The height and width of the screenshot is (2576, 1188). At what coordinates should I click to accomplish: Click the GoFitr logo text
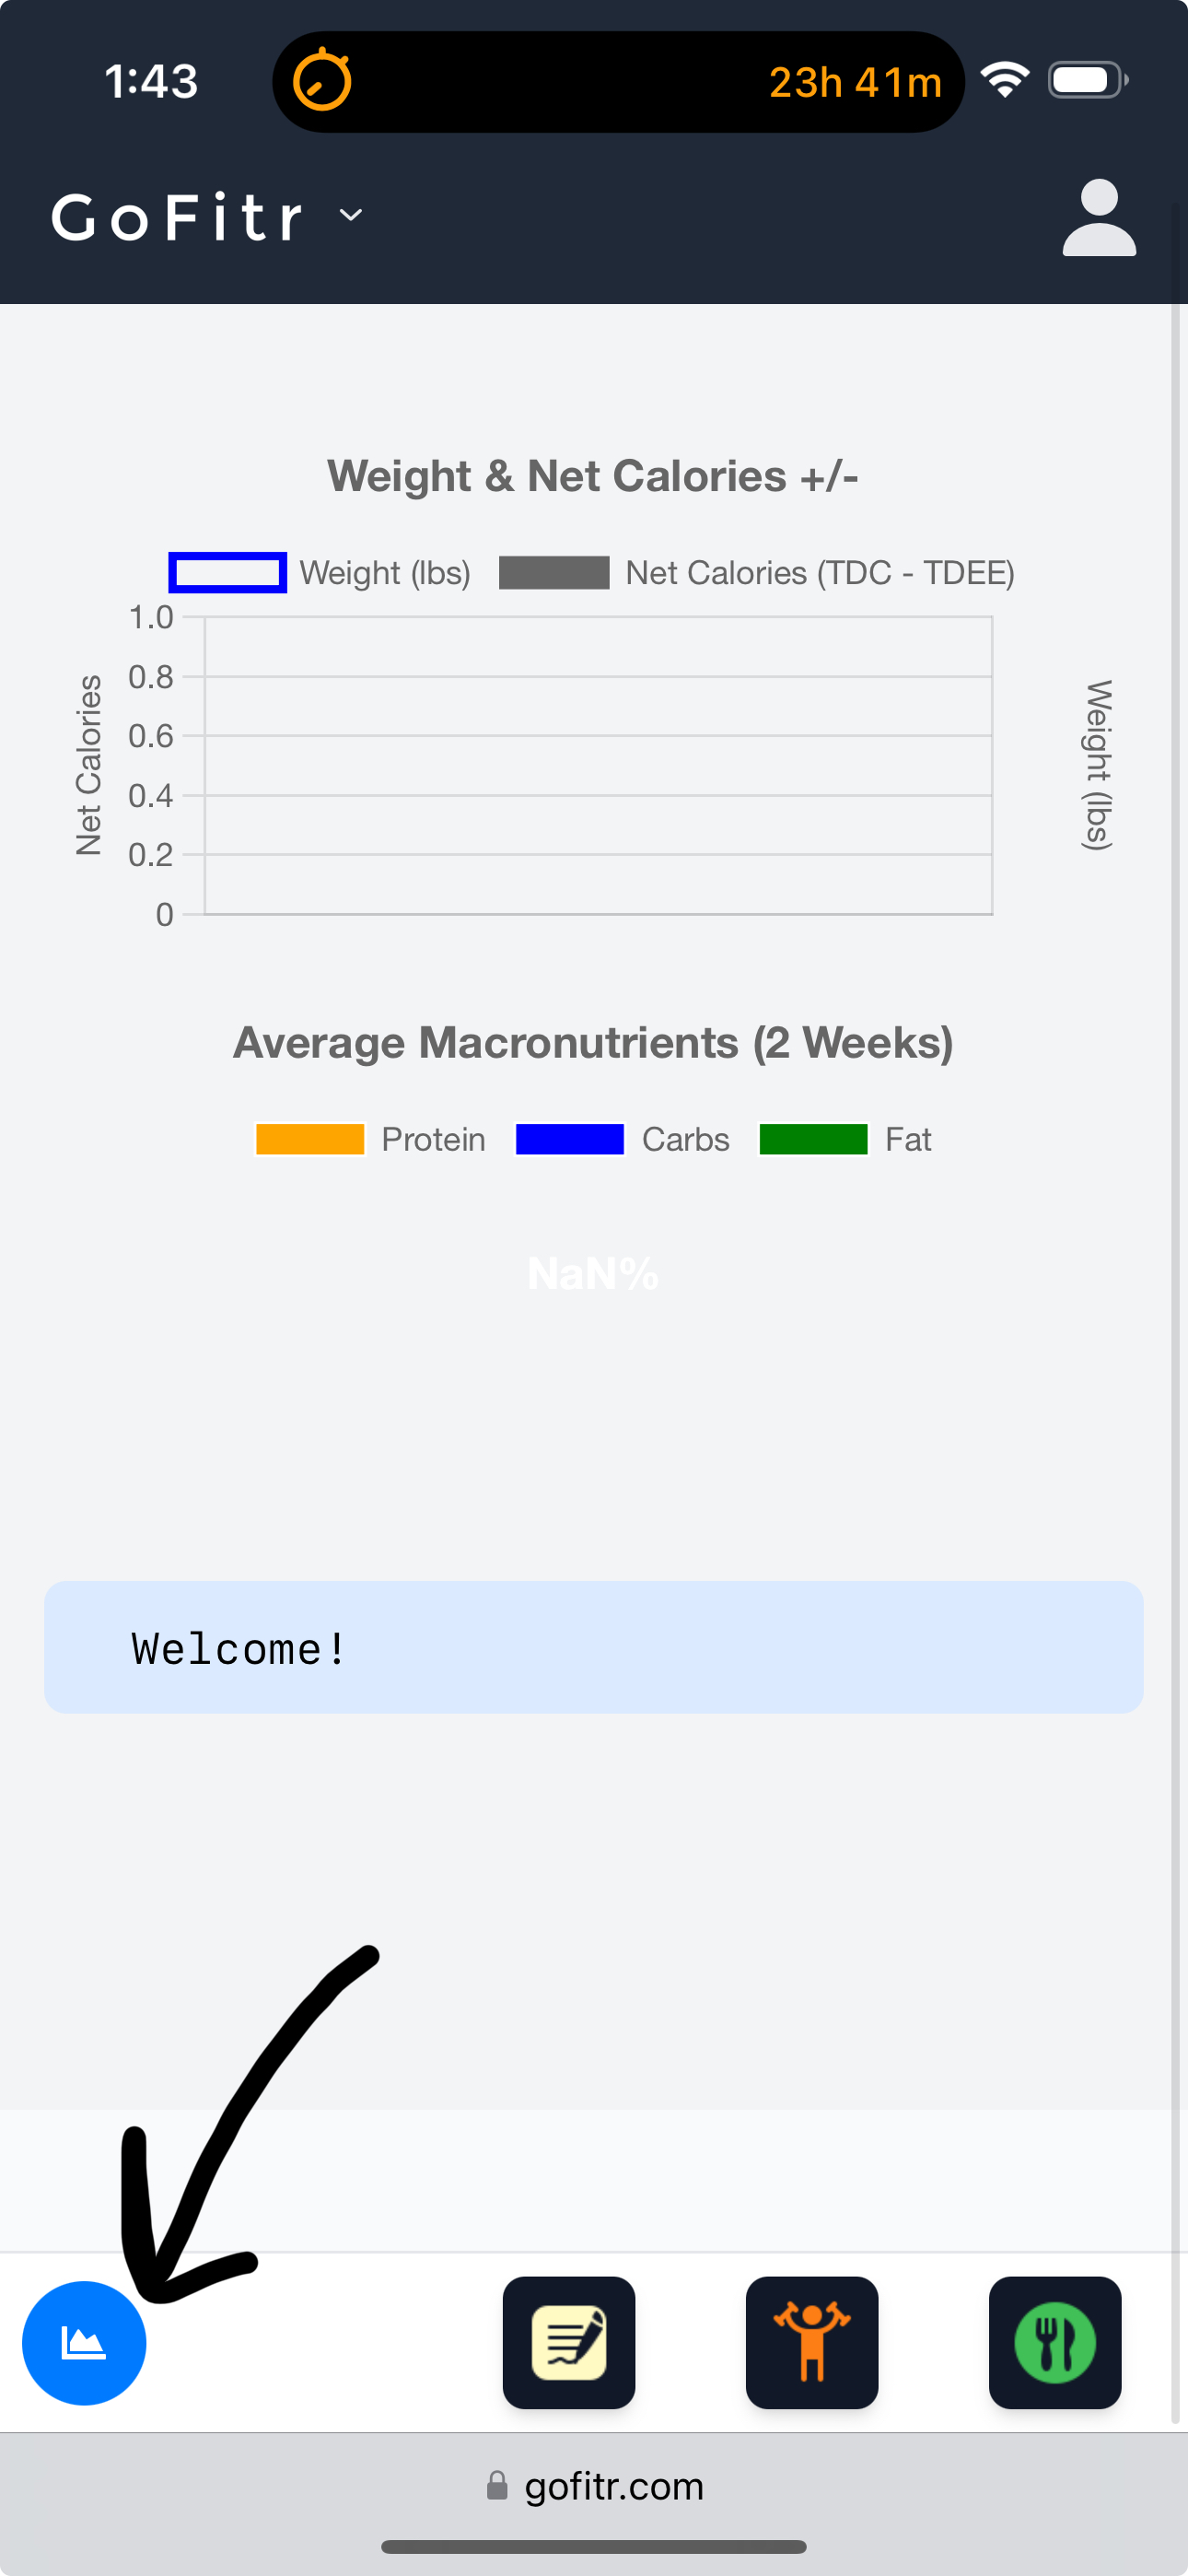pyautogui.click(x=178, y=217)
